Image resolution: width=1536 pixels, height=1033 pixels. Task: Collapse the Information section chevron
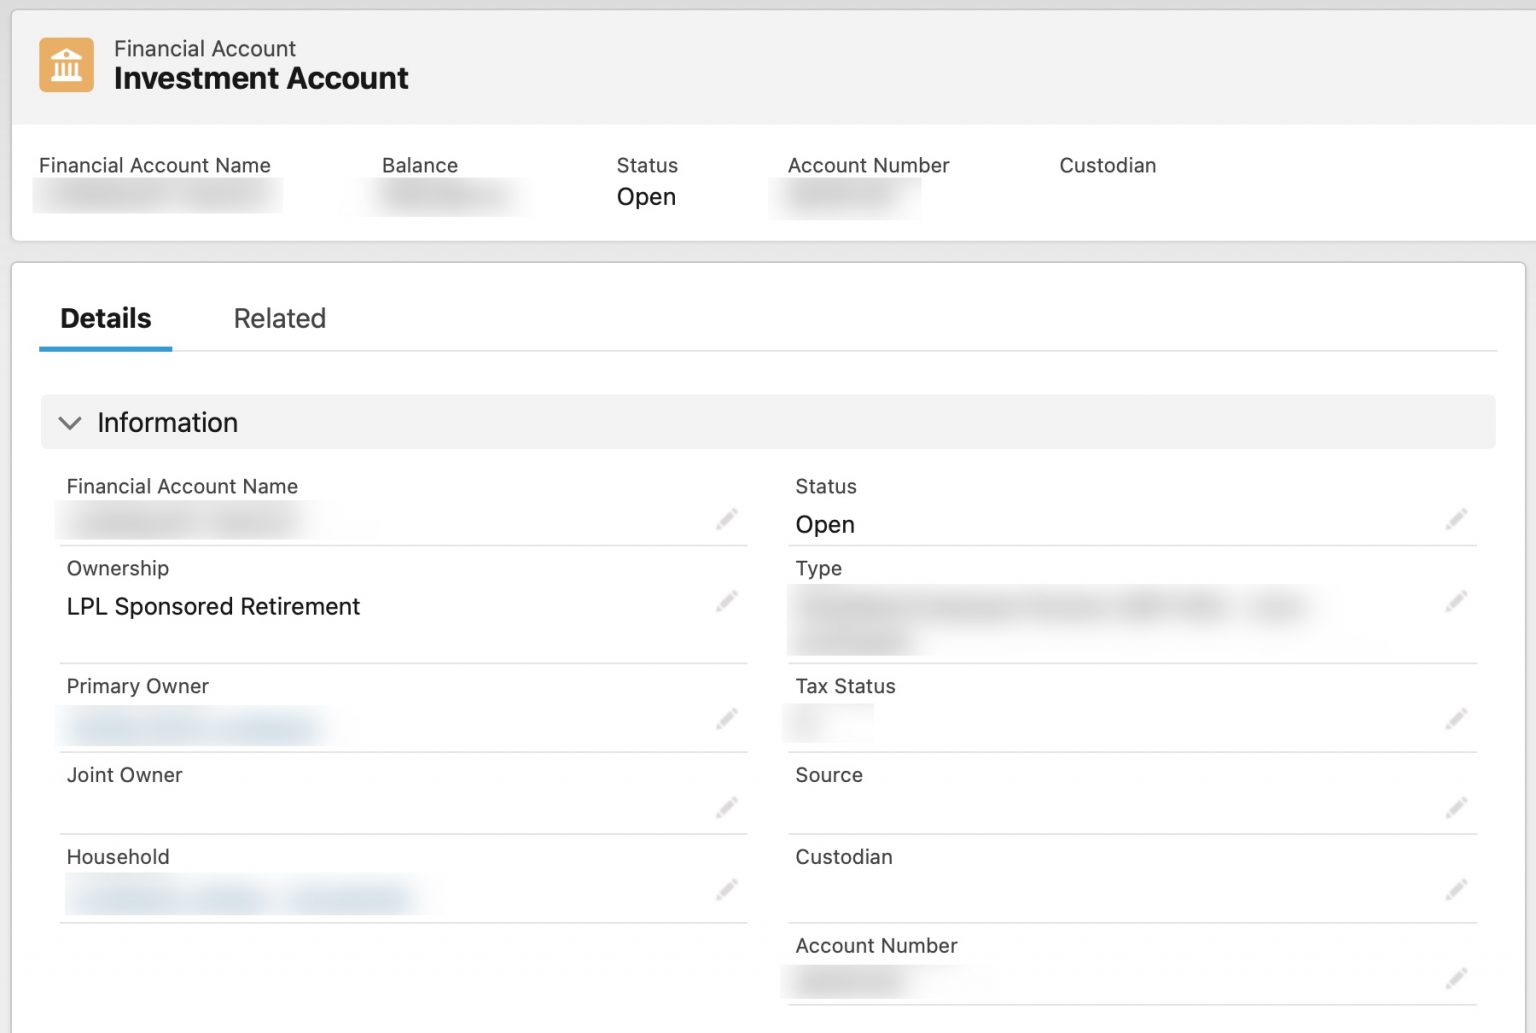[x=70, y=423]
